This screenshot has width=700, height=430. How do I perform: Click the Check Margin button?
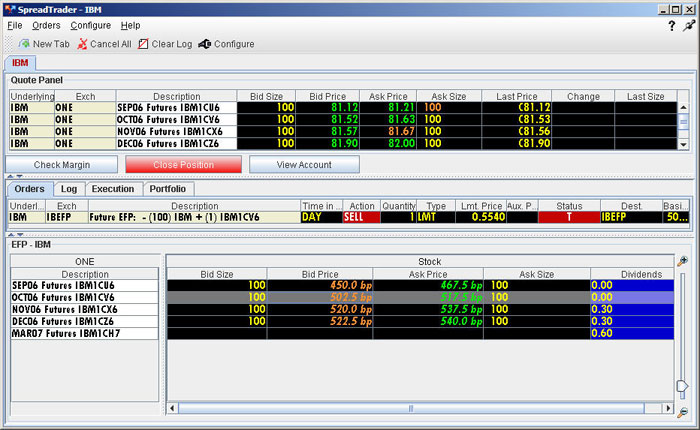tap(62, 165)
